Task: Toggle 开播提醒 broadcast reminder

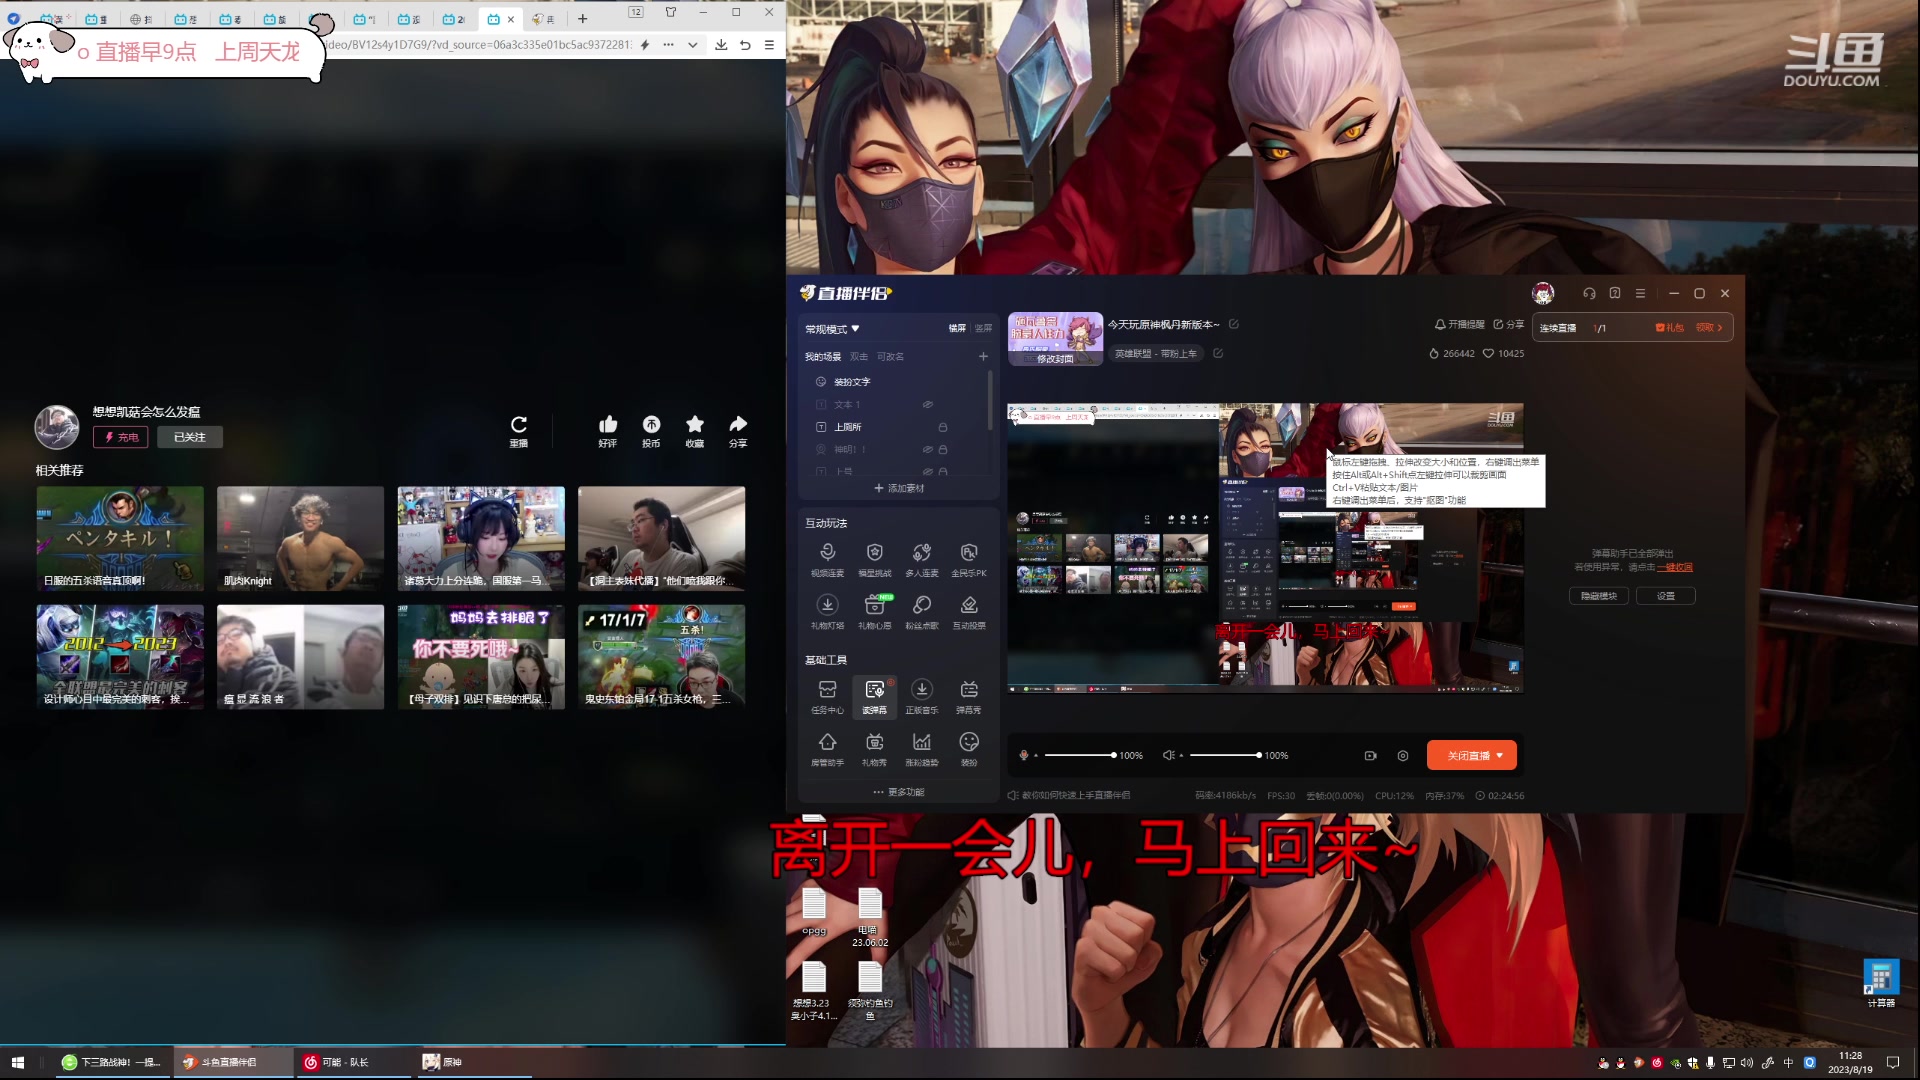Action: coord(1460,324)
